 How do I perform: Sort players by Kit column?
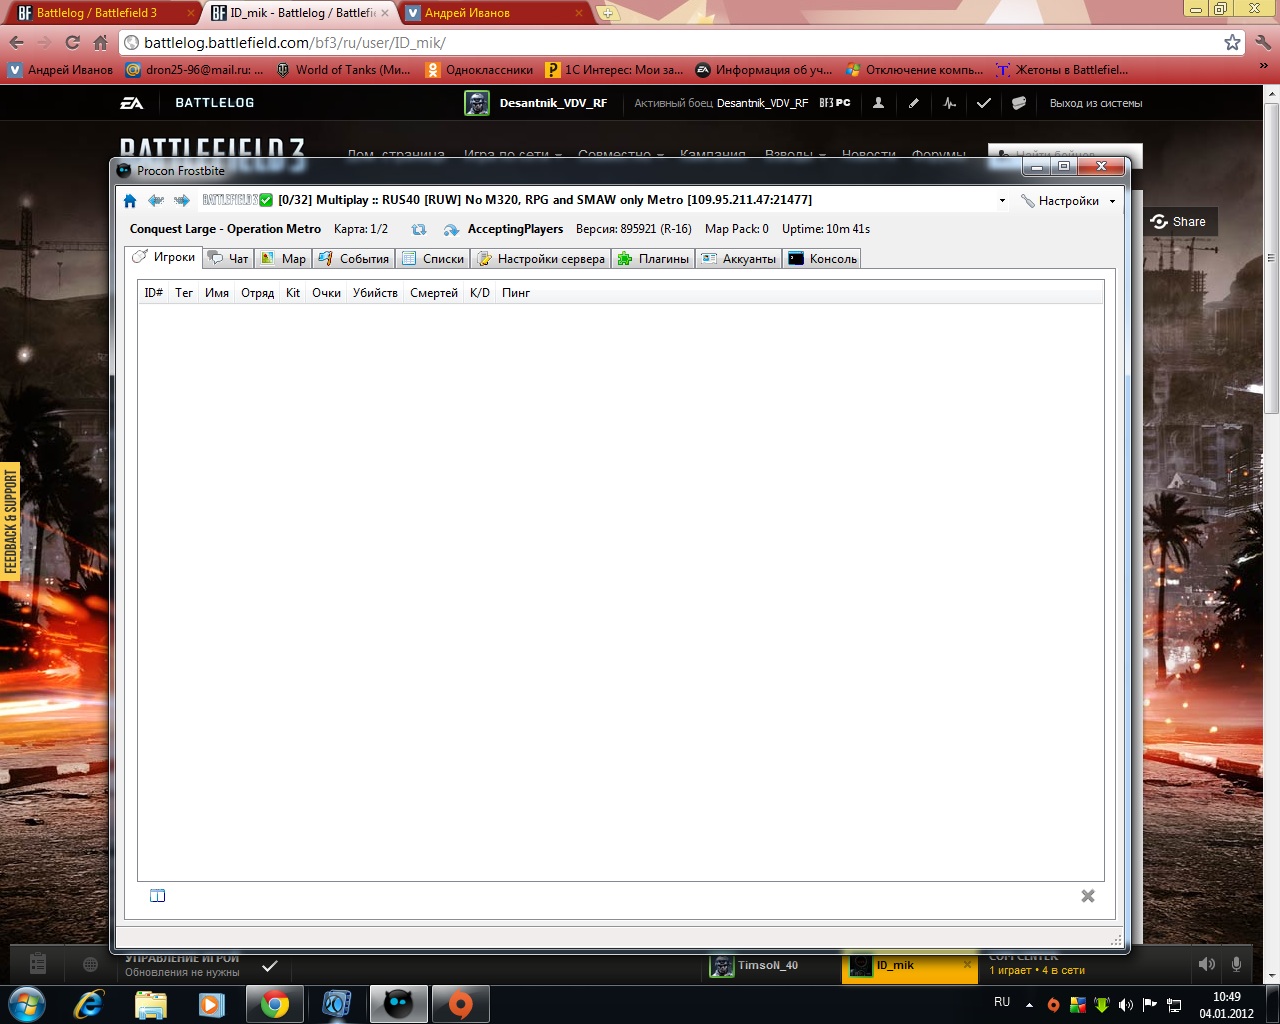pyautogui.click(x=293, y=293)
